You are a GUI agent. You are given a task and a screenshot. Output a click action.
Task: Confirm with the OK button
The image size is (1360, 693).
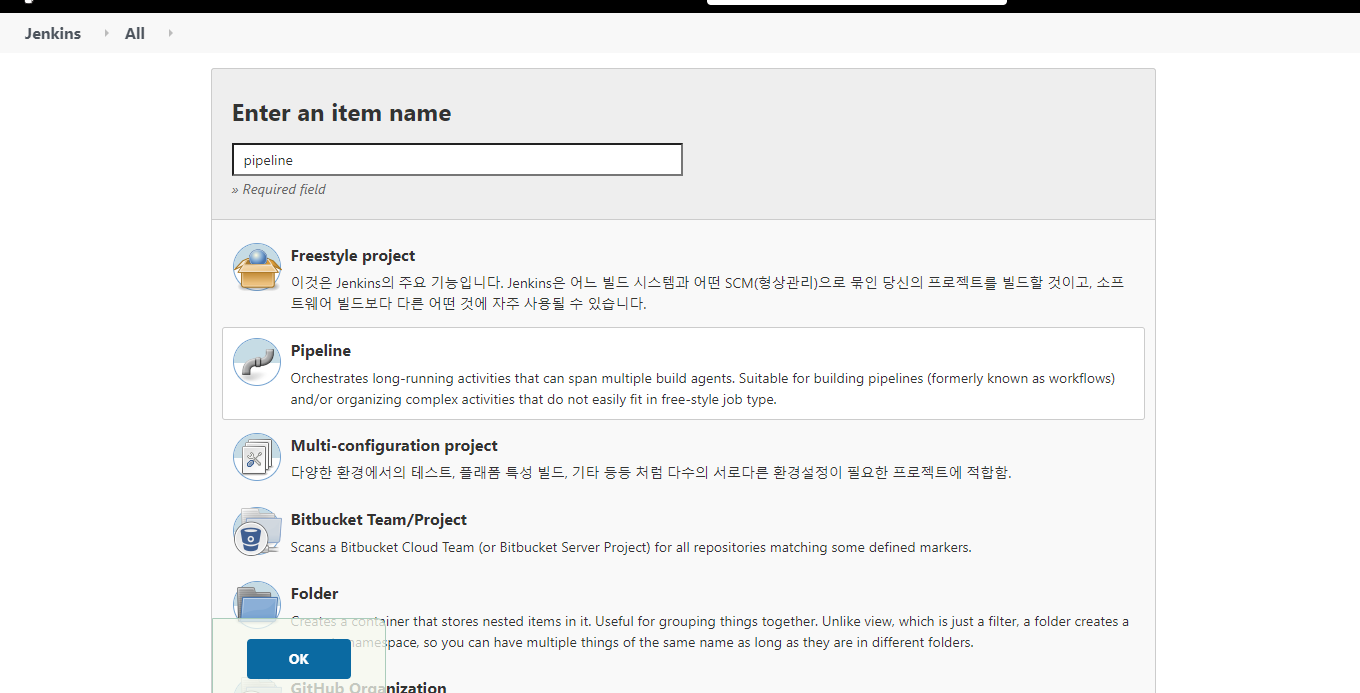point(299,659)
